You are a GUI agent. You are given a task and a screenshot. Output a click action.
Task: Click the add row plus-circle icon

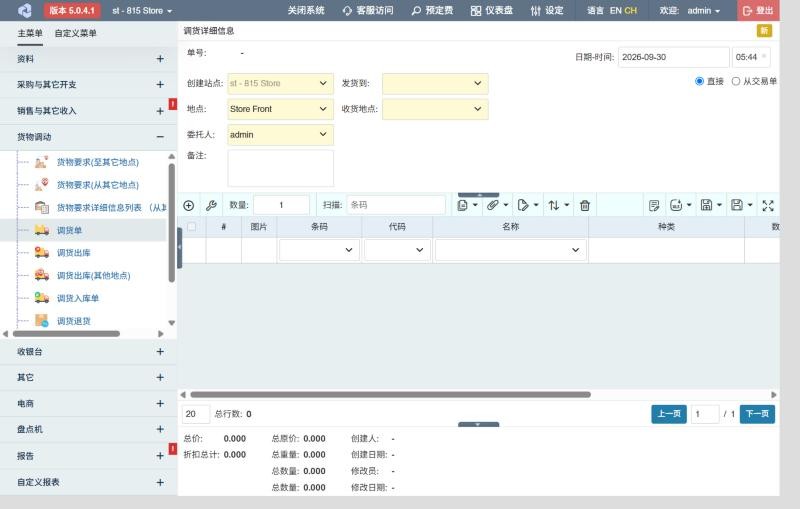(189, 206)
